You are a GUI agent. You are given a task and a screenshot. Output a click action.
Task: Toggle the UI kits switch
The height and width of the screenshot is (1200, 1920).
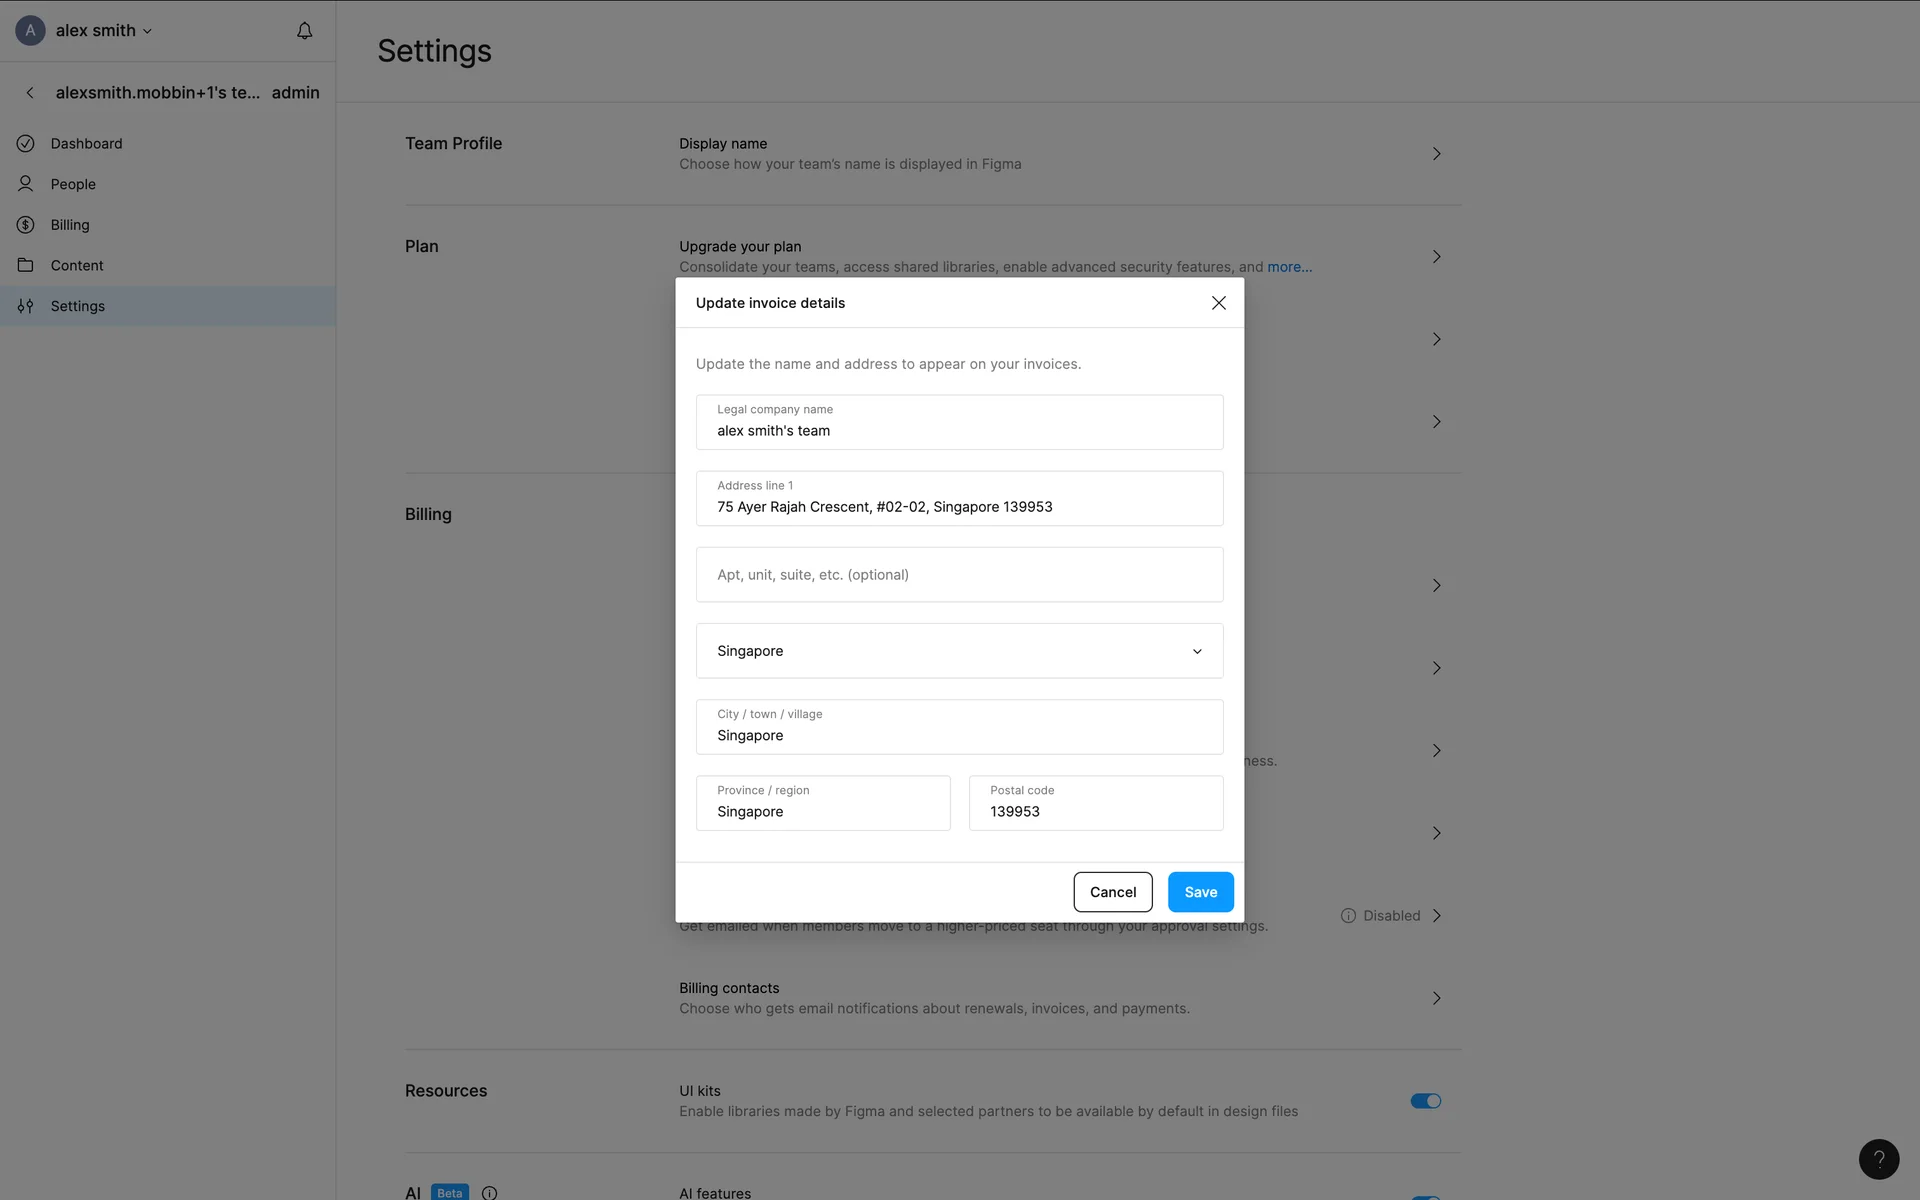[1425, 1101]
